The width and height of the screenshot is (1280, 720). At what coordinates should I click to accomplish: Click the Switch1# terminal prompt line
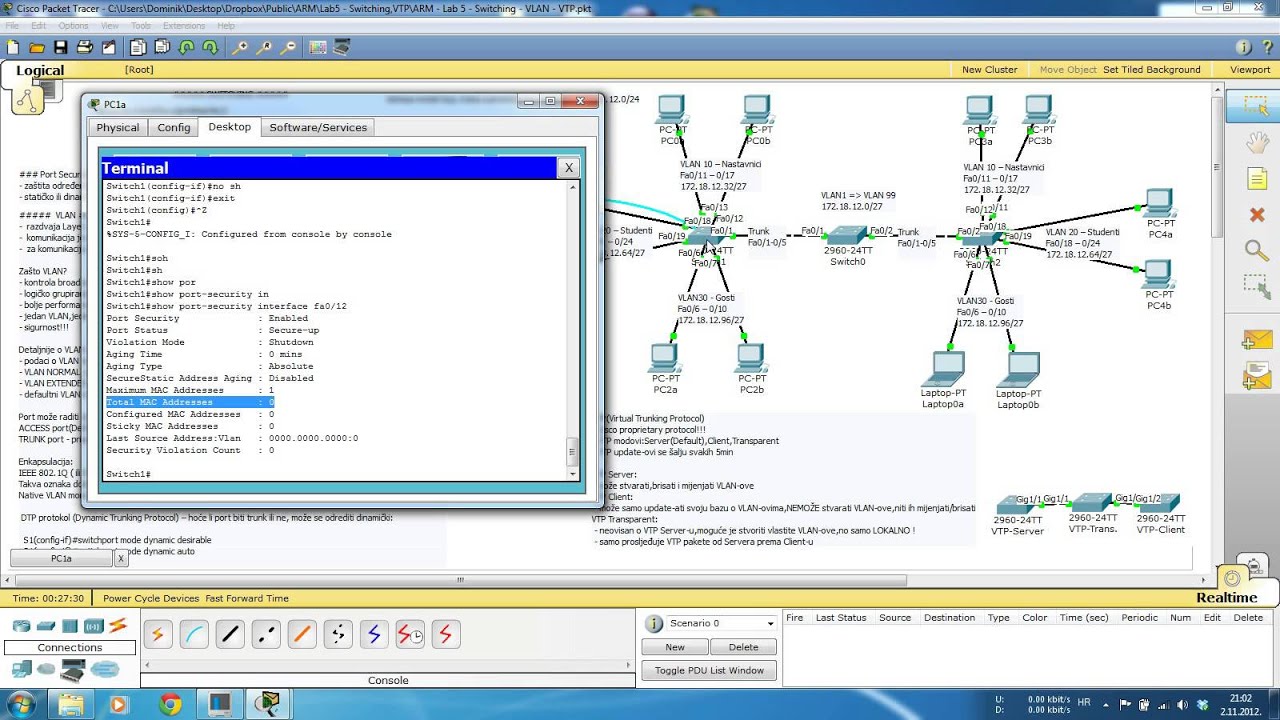pyautogui.click(x=128, y=474)
